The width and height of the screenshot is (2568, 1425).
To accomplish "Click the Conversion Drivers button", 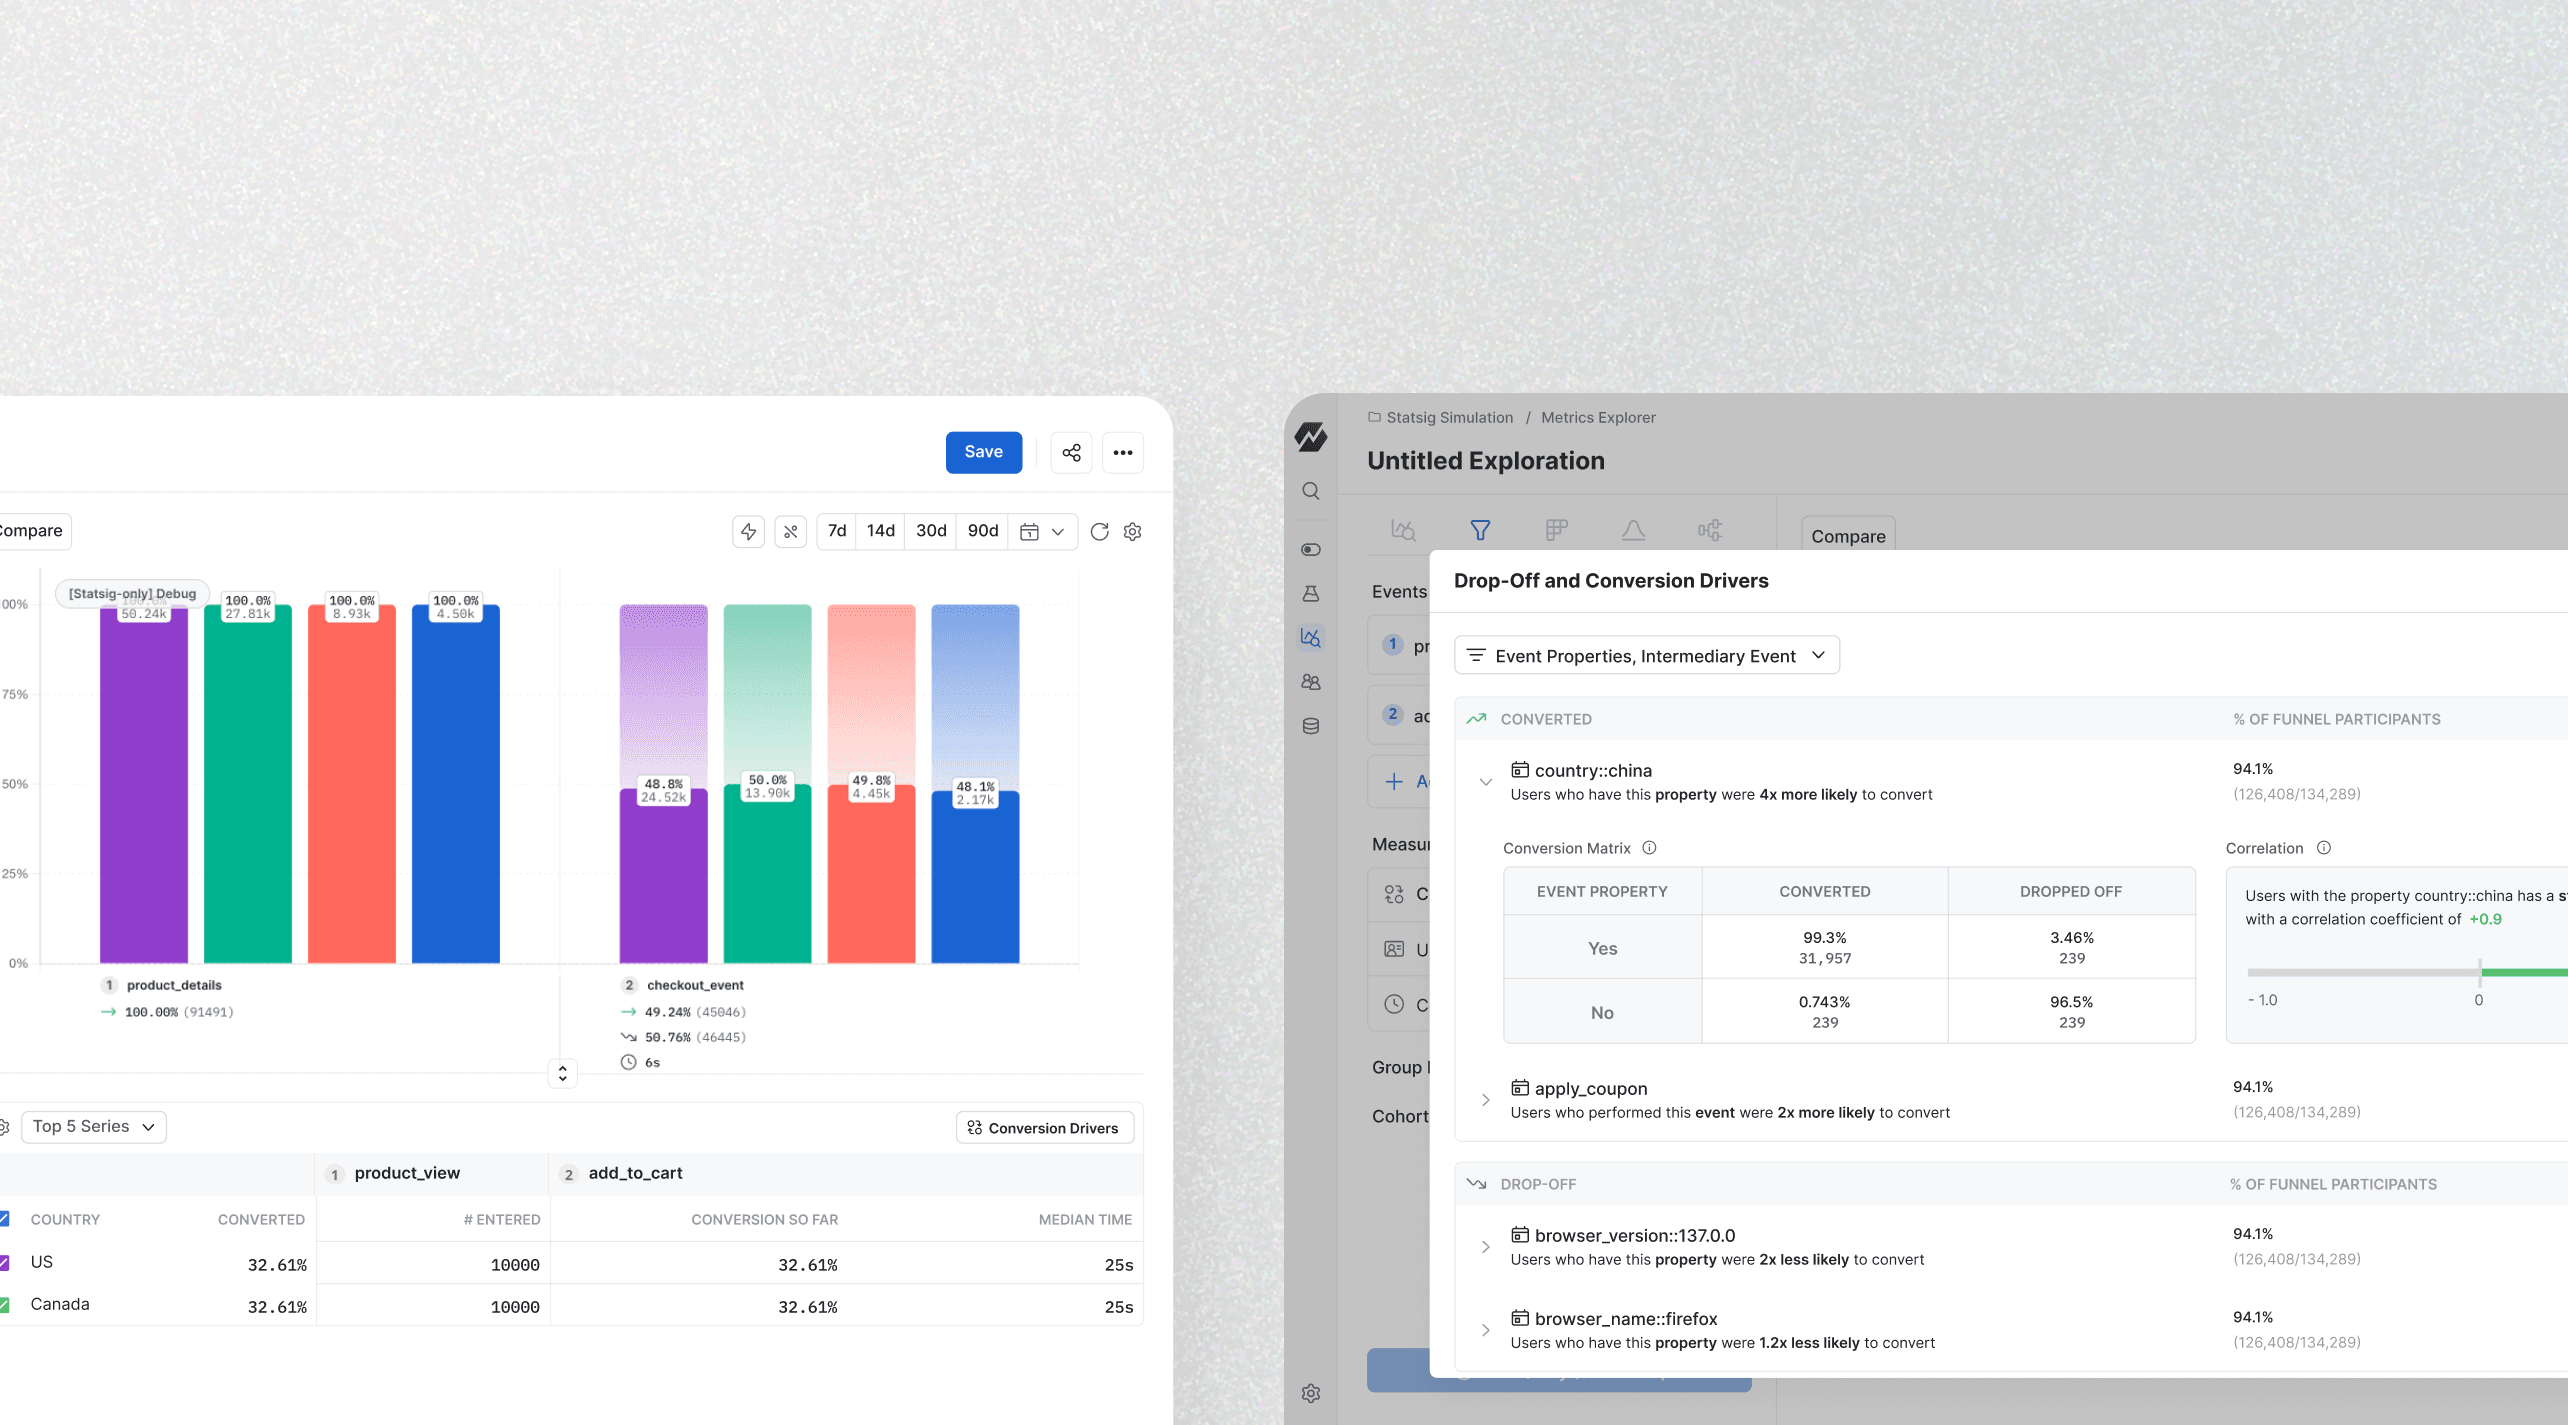I will pyautogui.click(x=1044, y=1128).
